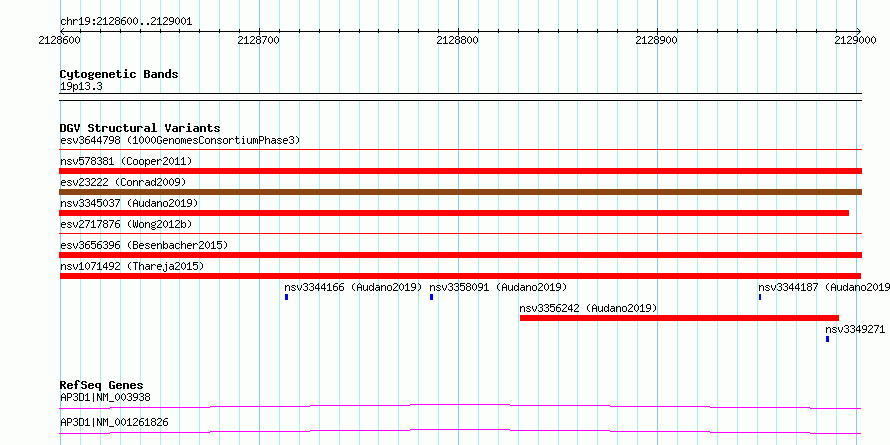
Task: Select the Cytogenetic Bands track title
Action: (x=119, y=74)
